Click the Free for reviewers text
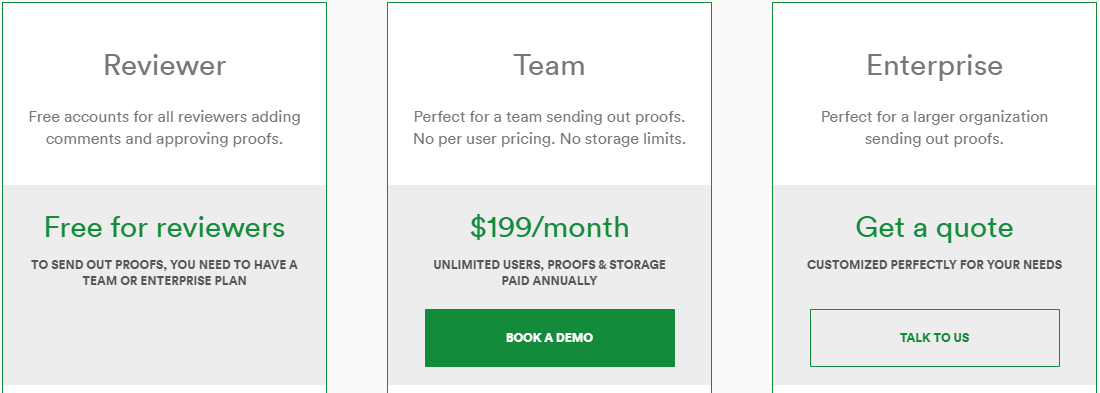1100x393 pixels. 165,227
